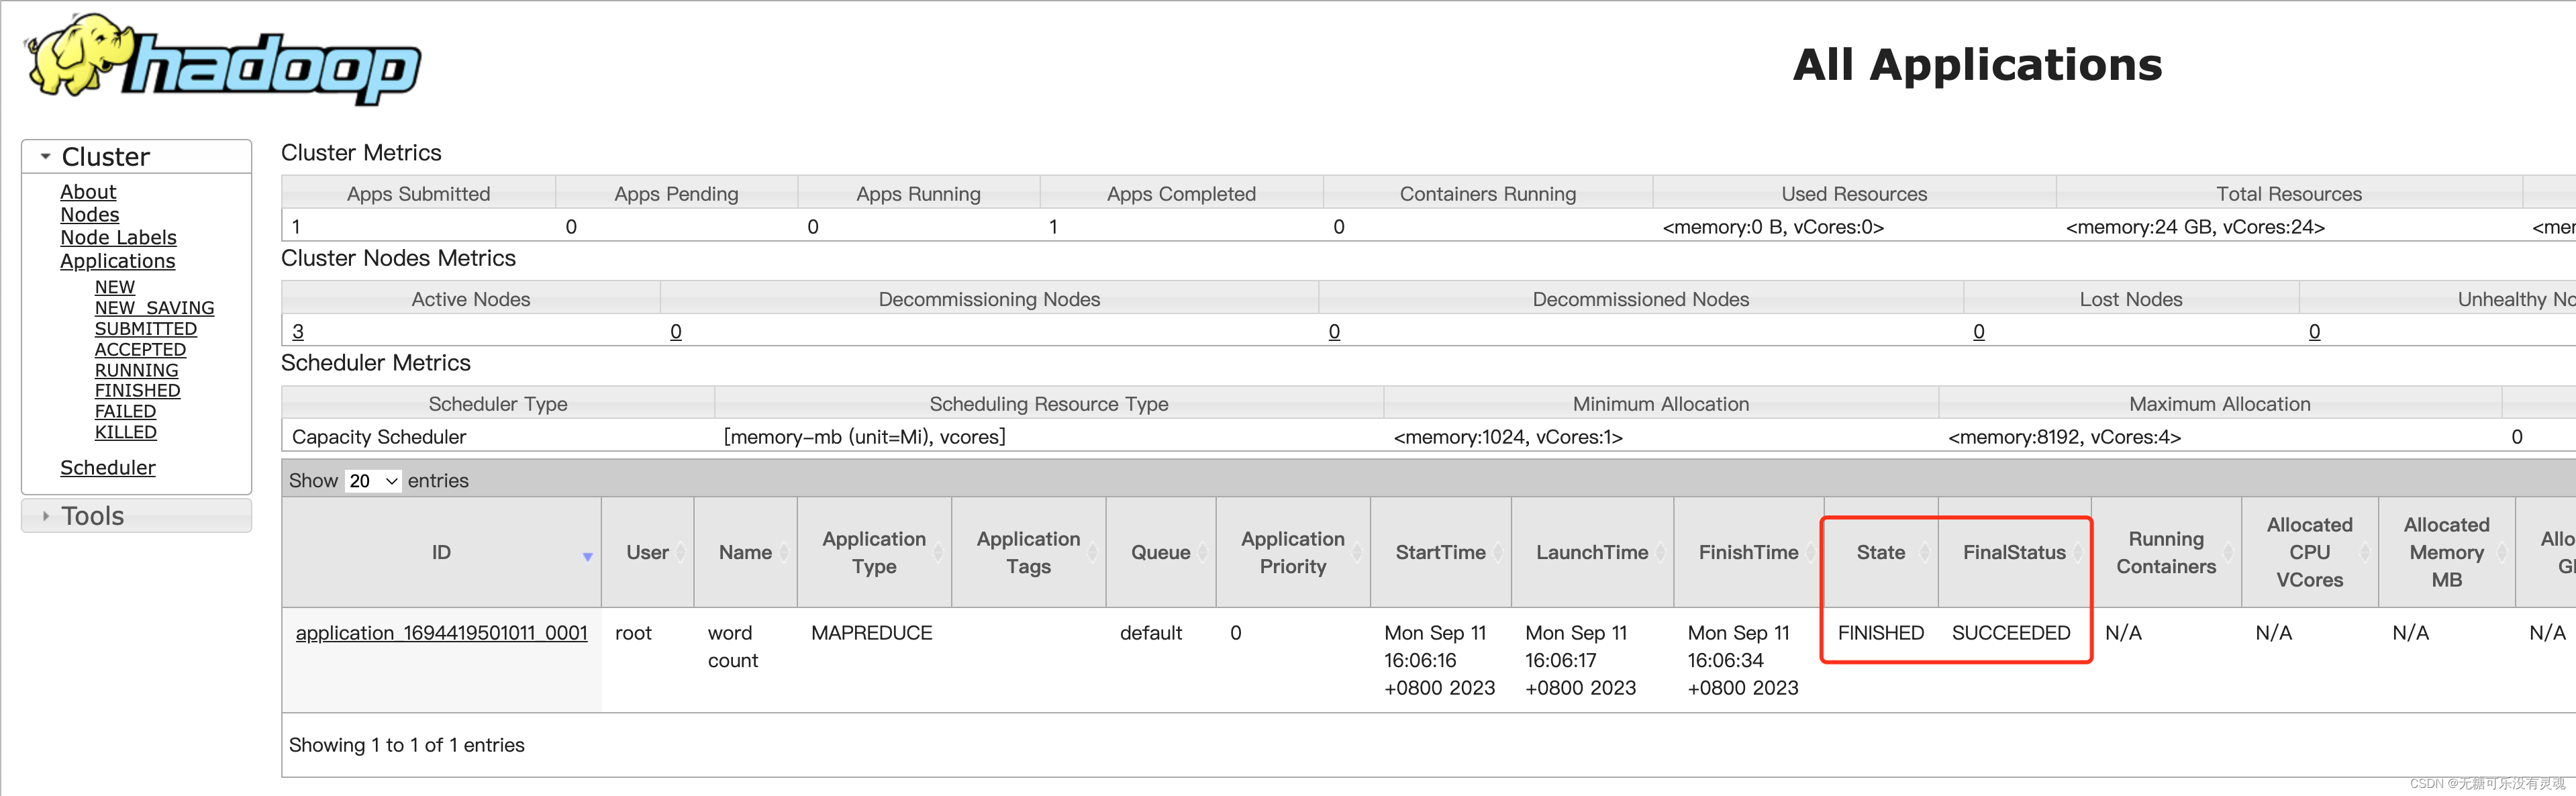Collapse the Cluster sidebar section

click(x=105, y=157)
